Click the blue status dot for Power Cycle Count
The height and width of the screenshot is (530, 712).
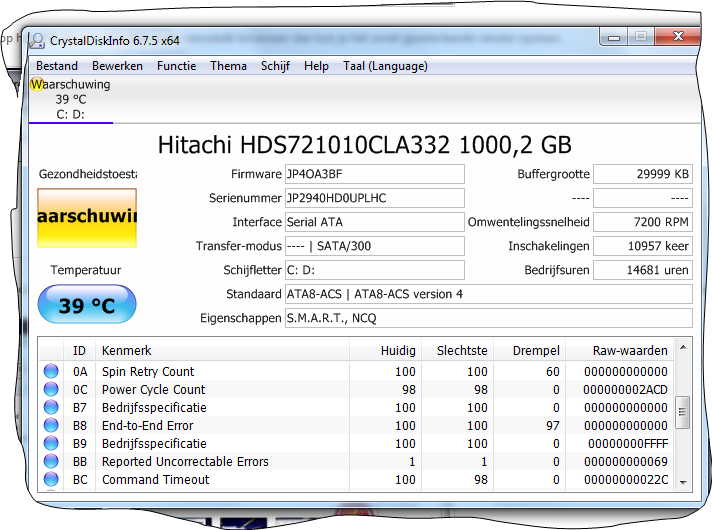coord(51,389)
